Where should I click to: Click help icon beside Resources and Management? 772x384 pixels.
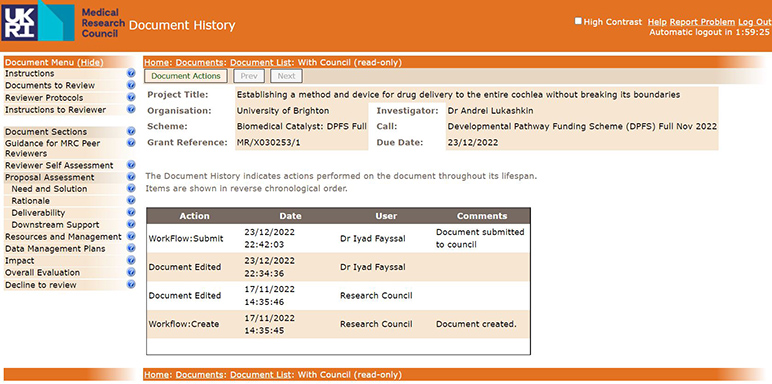(131, 236)
